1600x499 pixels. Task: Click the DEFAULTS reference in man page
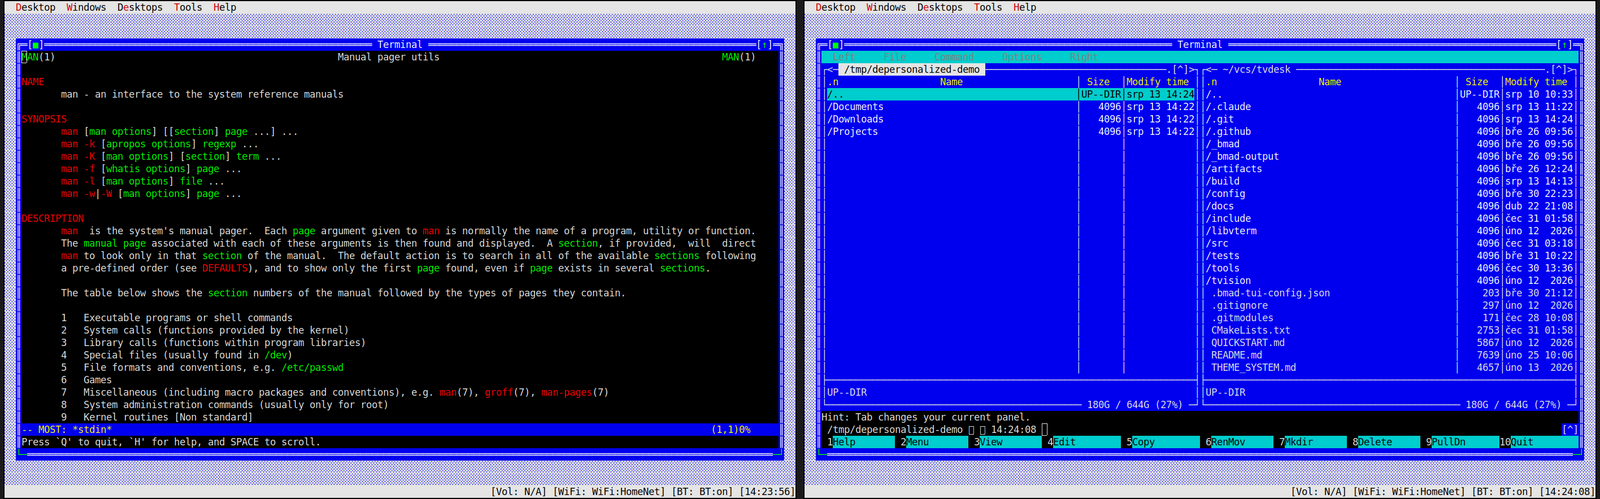point(226,268)
